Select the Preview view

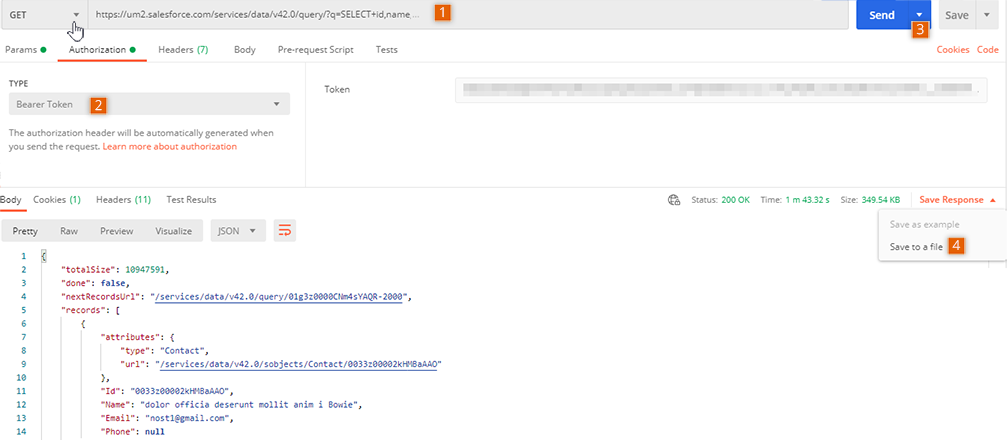[117, 231]
